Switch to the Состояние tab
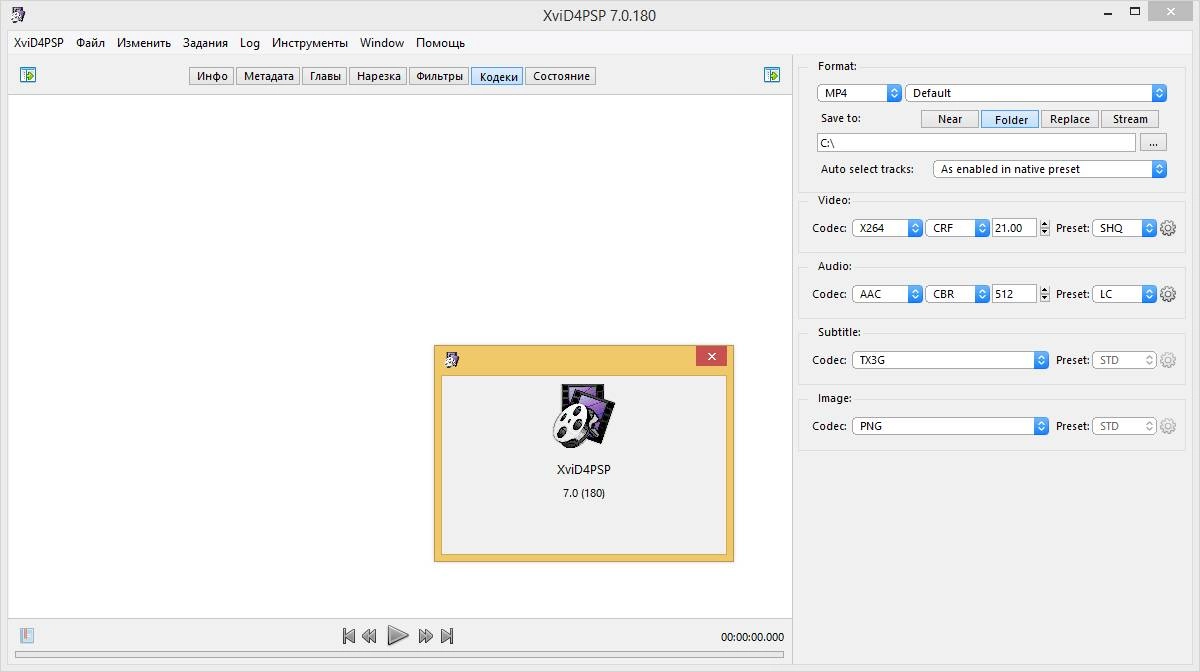This screenshot has width=1200, height=672. click(x=561, y=76)
